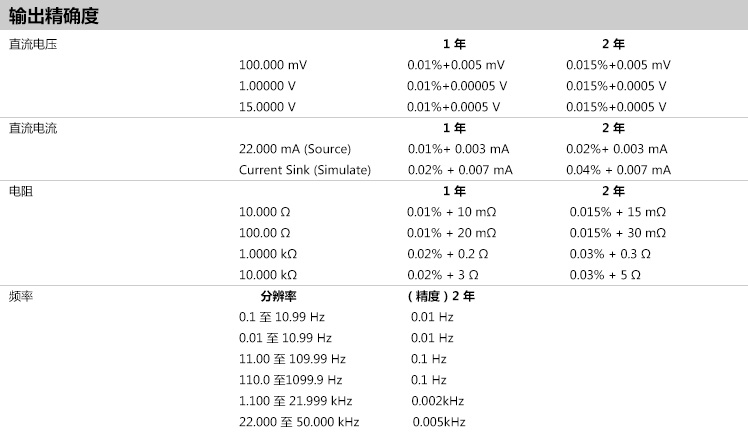Click the 0.02% + 0.007 mA value
The width and height of the screenshot is (748, 447).
coord(460,170)
